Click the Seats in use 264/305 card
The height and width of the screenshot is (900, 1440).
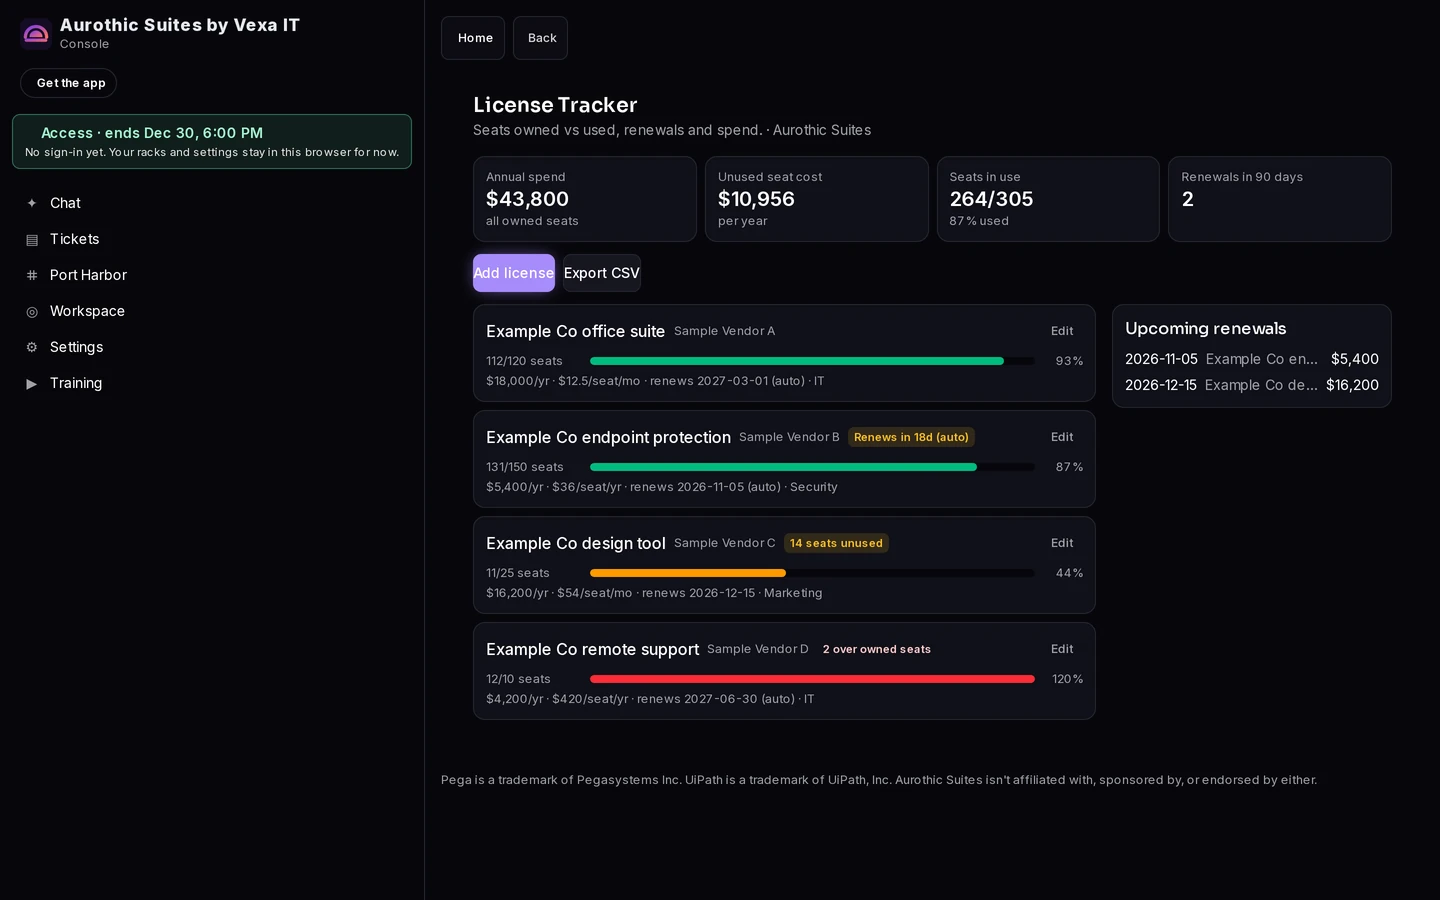coord(1048,199)
